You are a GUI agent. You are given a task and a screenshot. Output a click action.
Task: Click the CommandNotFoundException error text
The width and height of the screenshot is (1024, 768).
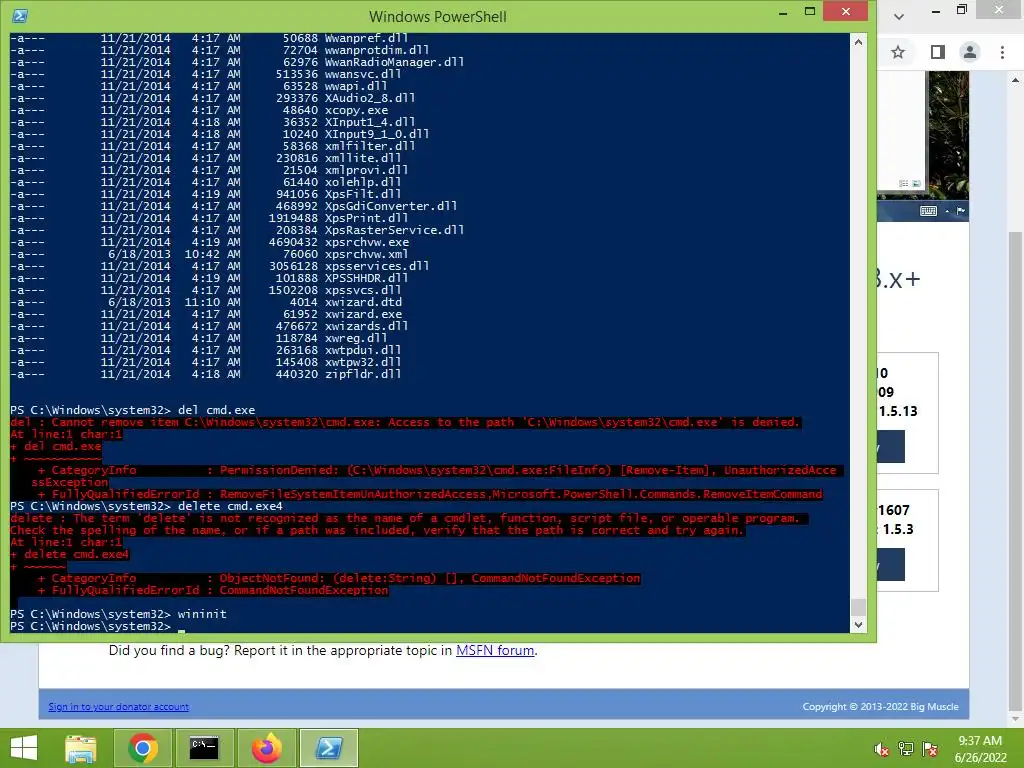pos(304,590)
